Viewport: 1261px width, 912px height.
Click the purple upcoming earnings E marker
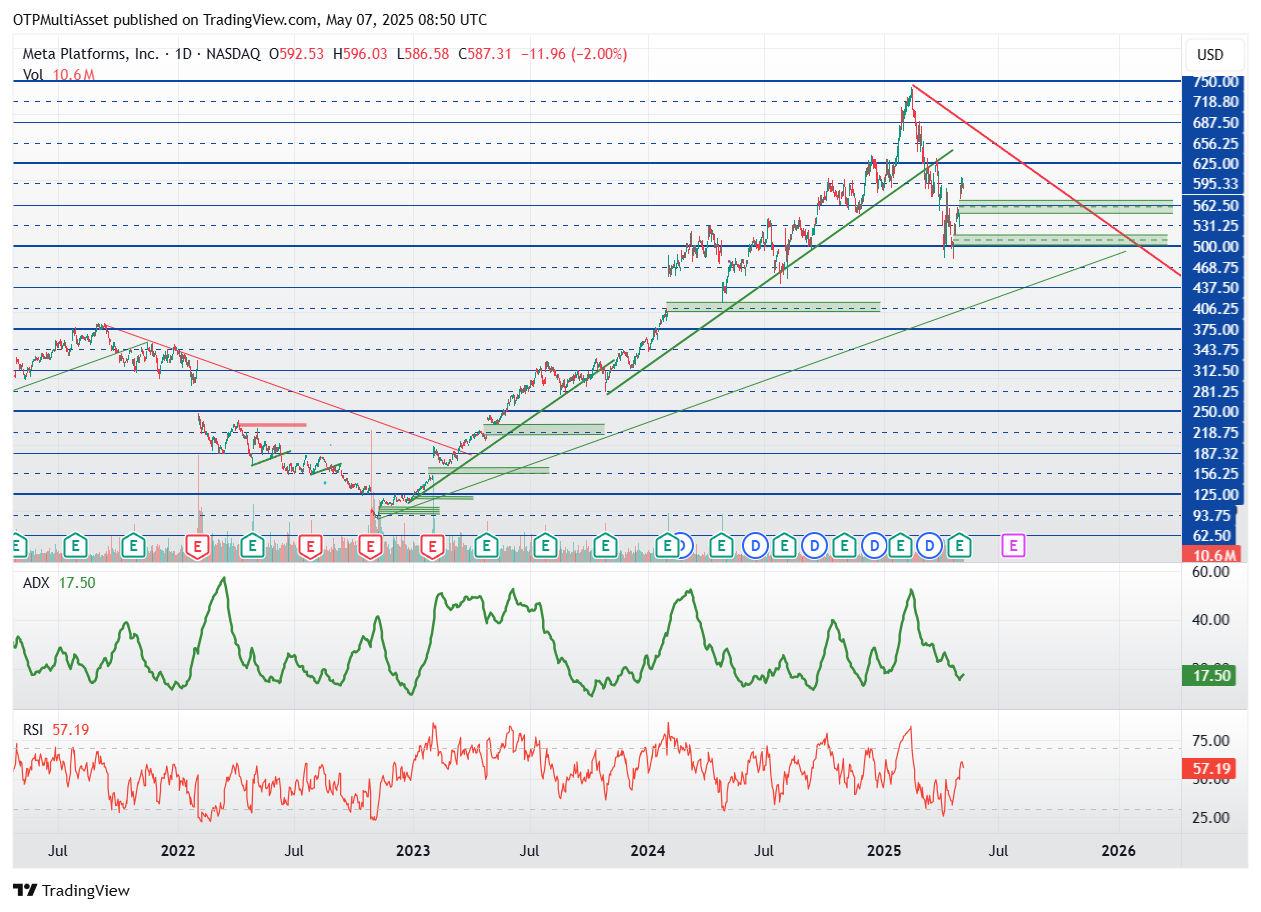click(x=1014, y=545)
